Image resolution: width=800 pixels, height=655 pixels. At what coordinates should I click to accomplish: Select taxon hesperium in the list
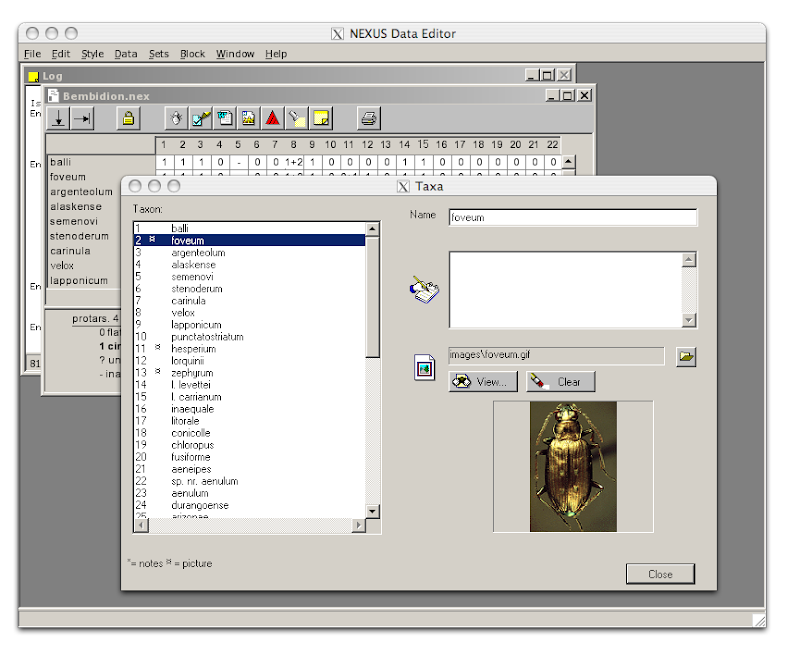[193, 349]
